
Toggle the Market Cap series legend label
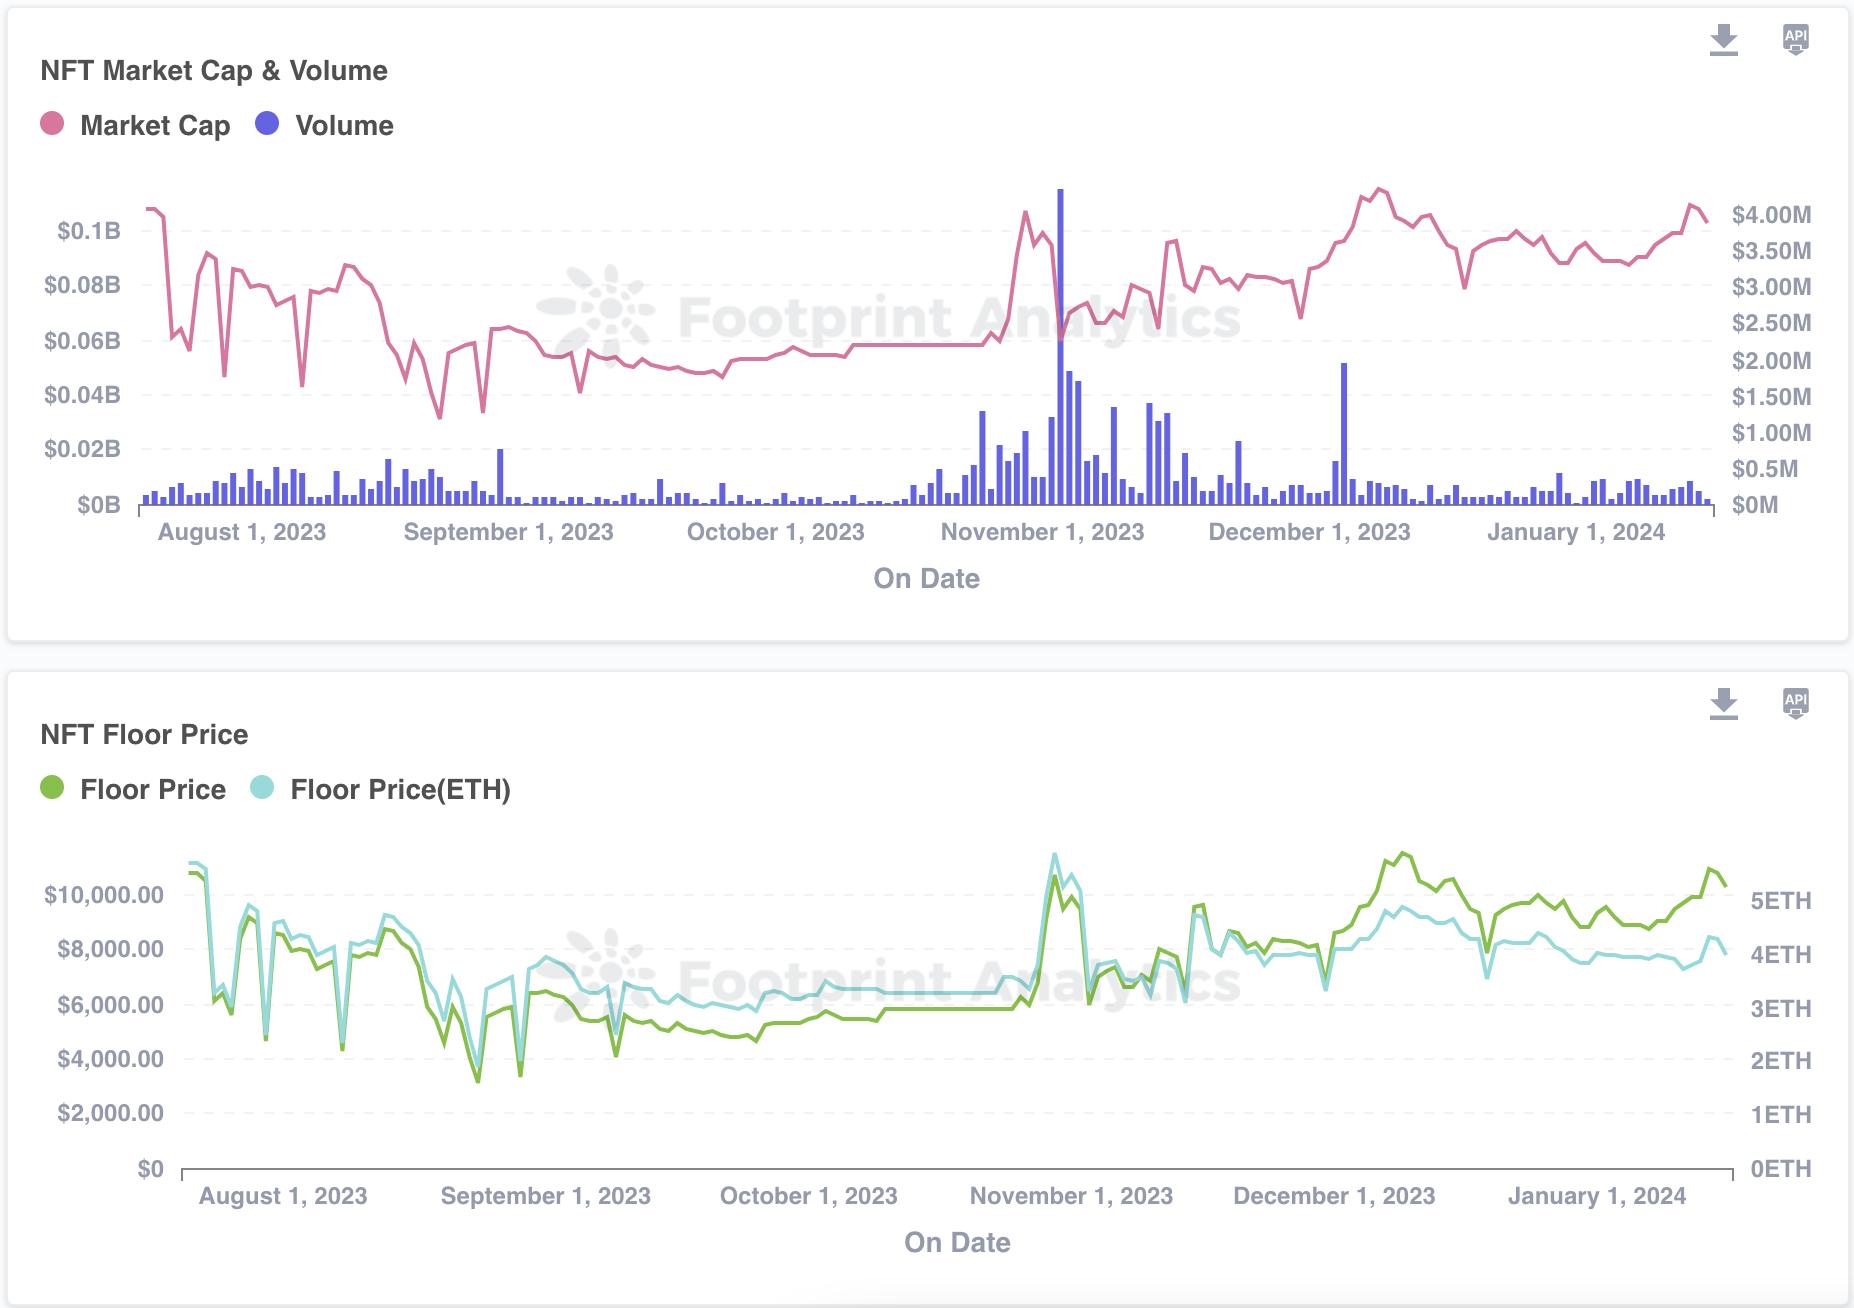(155, 126)
